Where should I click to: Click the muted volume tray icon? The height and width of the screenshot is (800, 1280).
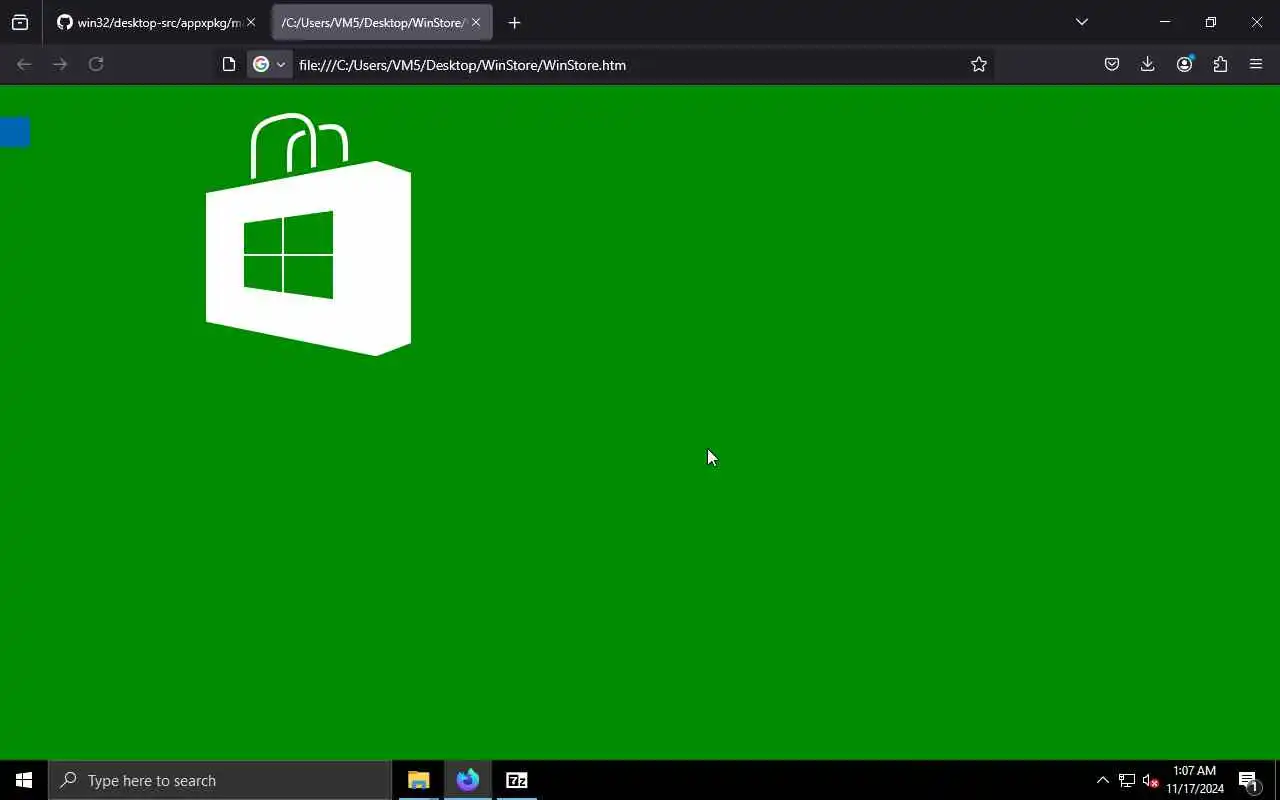click(1150, 780)
